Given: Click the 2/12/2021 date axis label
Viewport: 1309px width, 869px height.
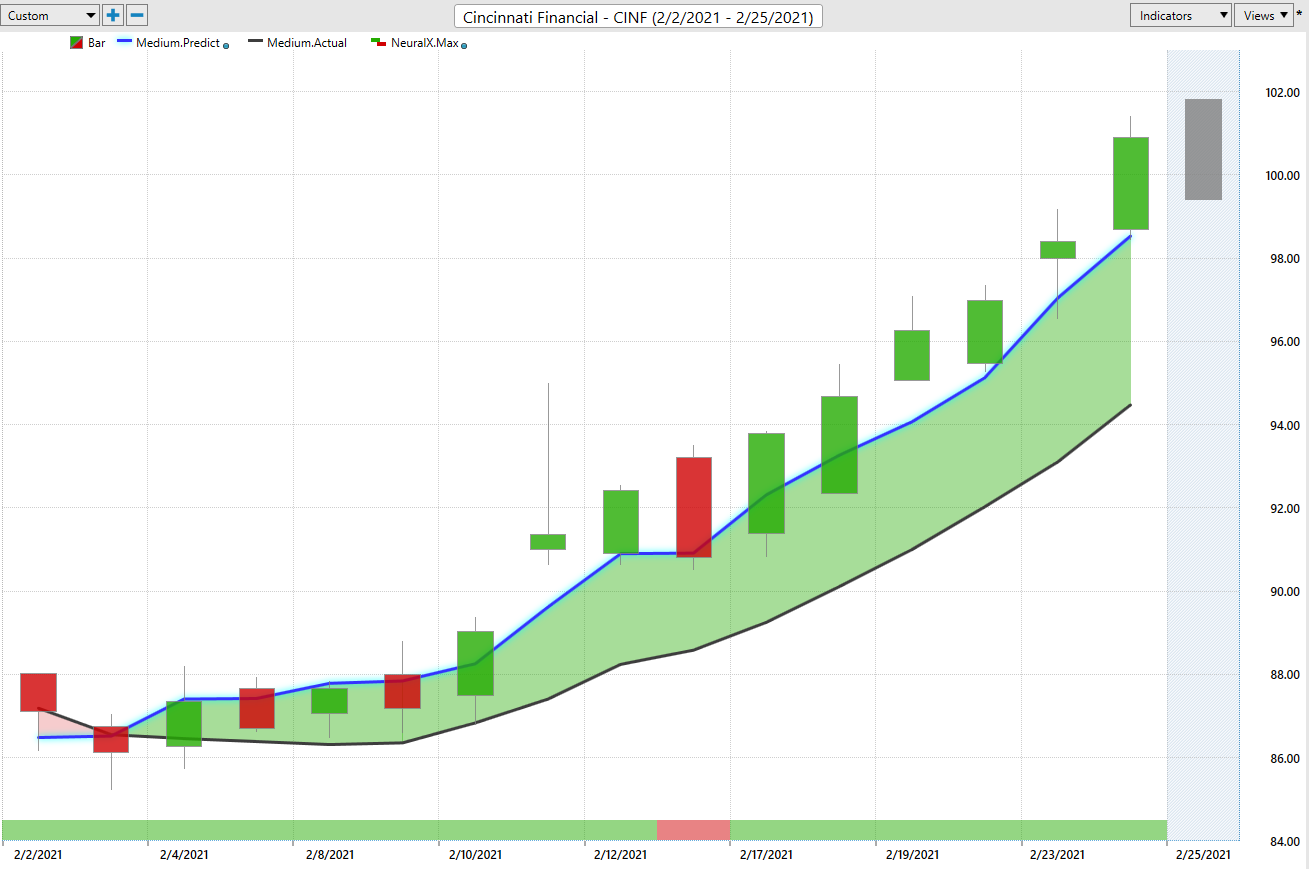Looking at the screenshot, I should (x=621, y=855).
